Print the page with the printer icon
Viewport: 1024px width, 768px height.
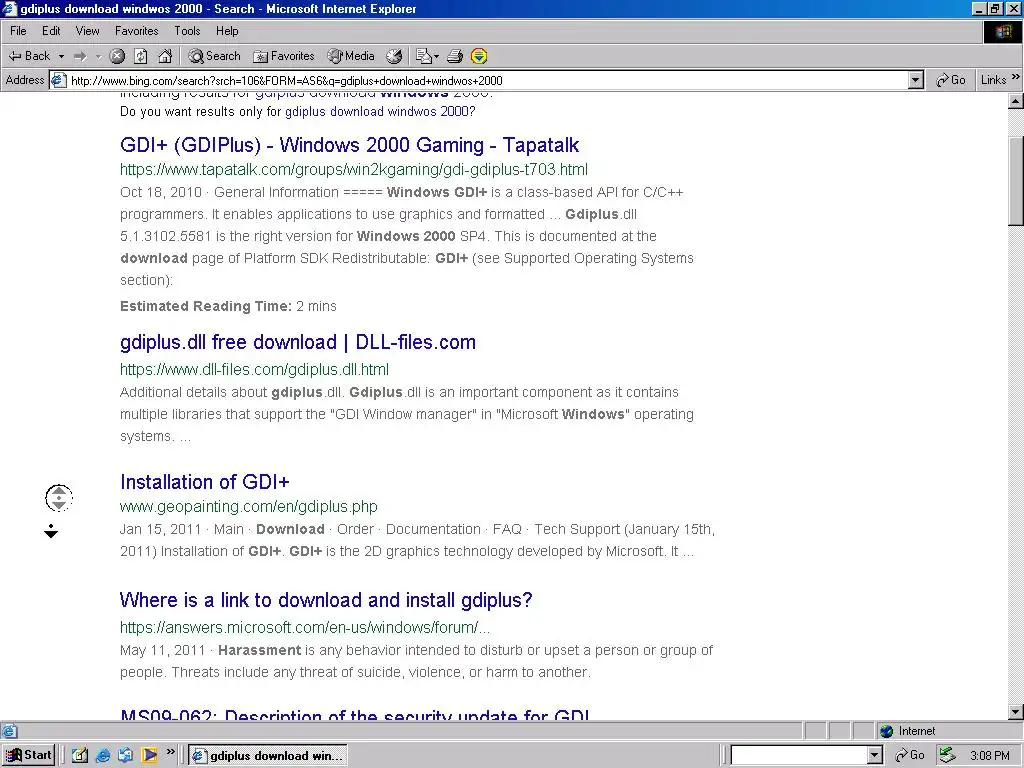pos(455,56)
